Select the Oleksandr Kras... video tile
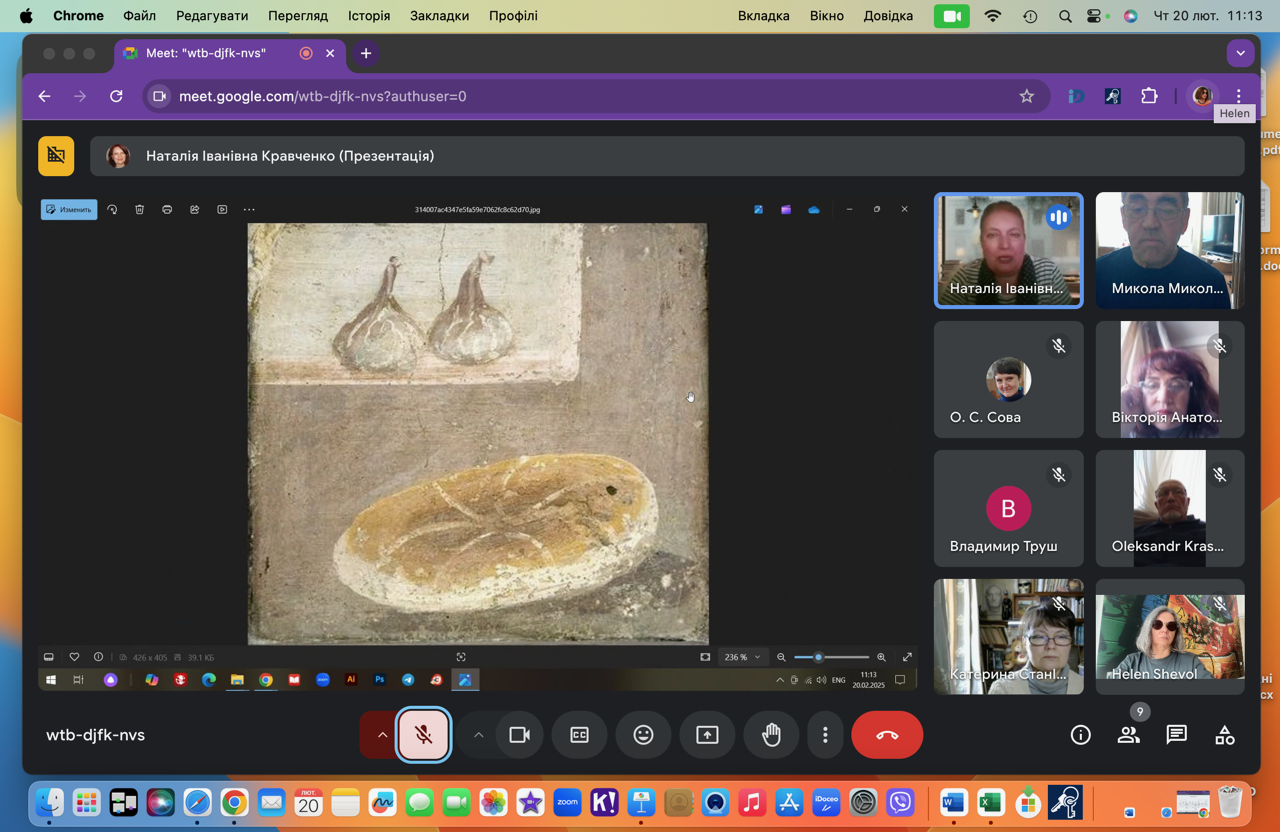The width and height of the screenshot is (1280, 832). pos(1170,508)
